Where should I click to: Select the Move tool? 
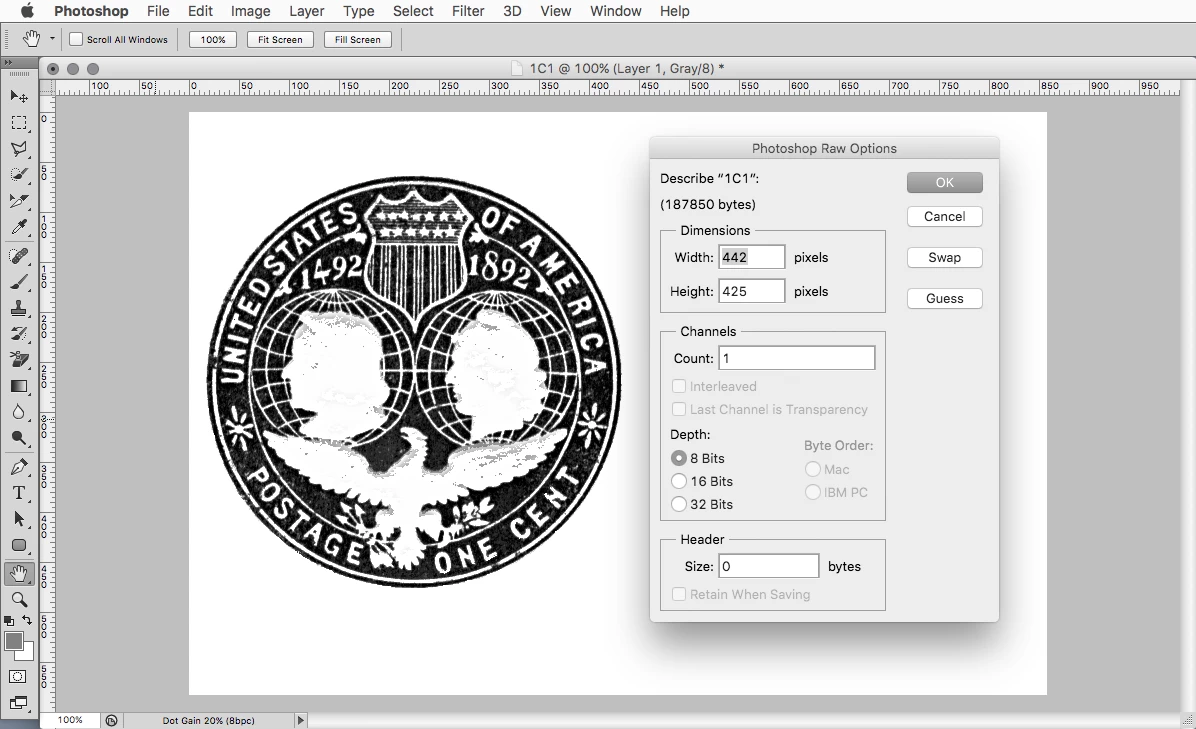click(19, 96)
